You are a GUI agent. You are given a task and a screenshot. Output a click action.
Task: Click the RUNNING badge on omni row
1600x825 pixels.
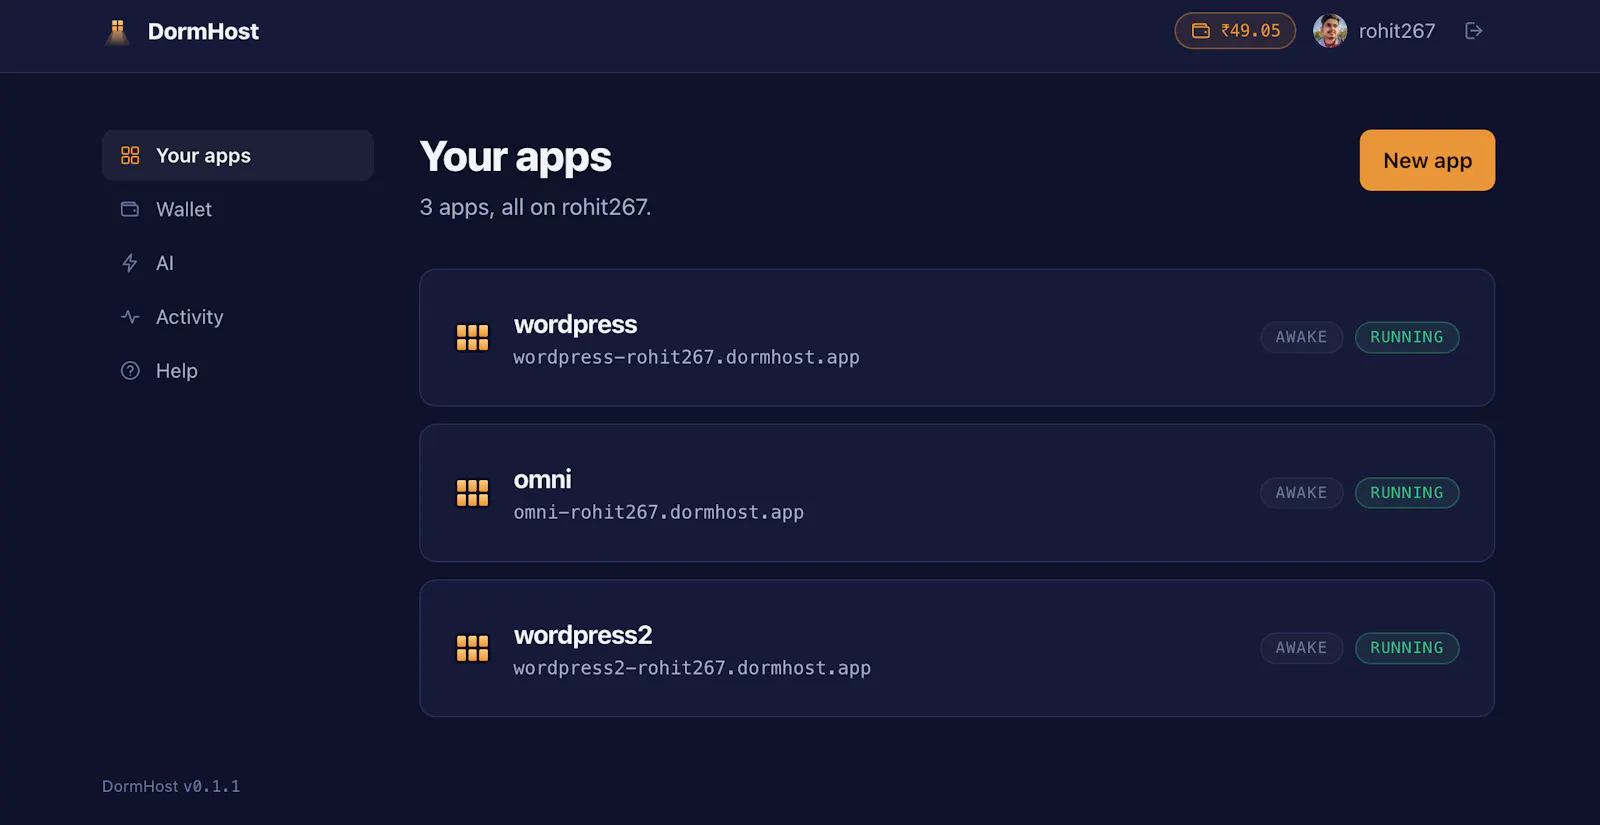(x=1407, y=493)
